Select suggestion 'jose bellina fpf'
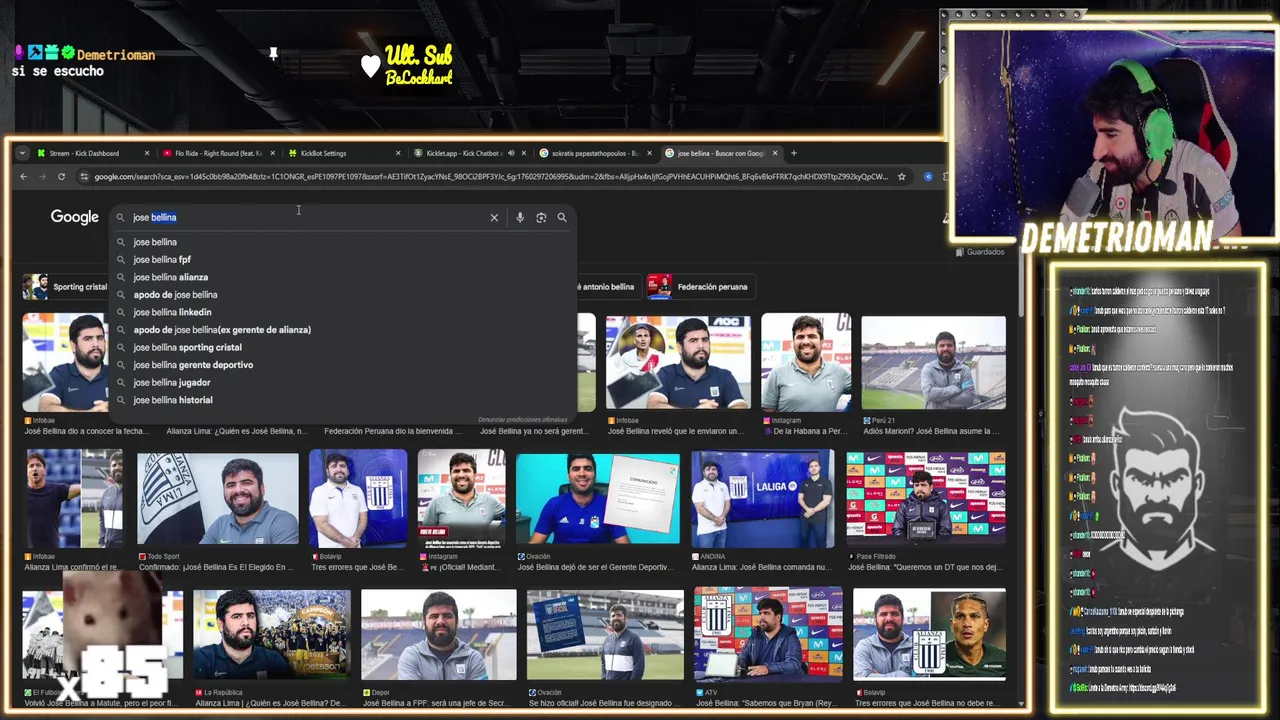 342,260
